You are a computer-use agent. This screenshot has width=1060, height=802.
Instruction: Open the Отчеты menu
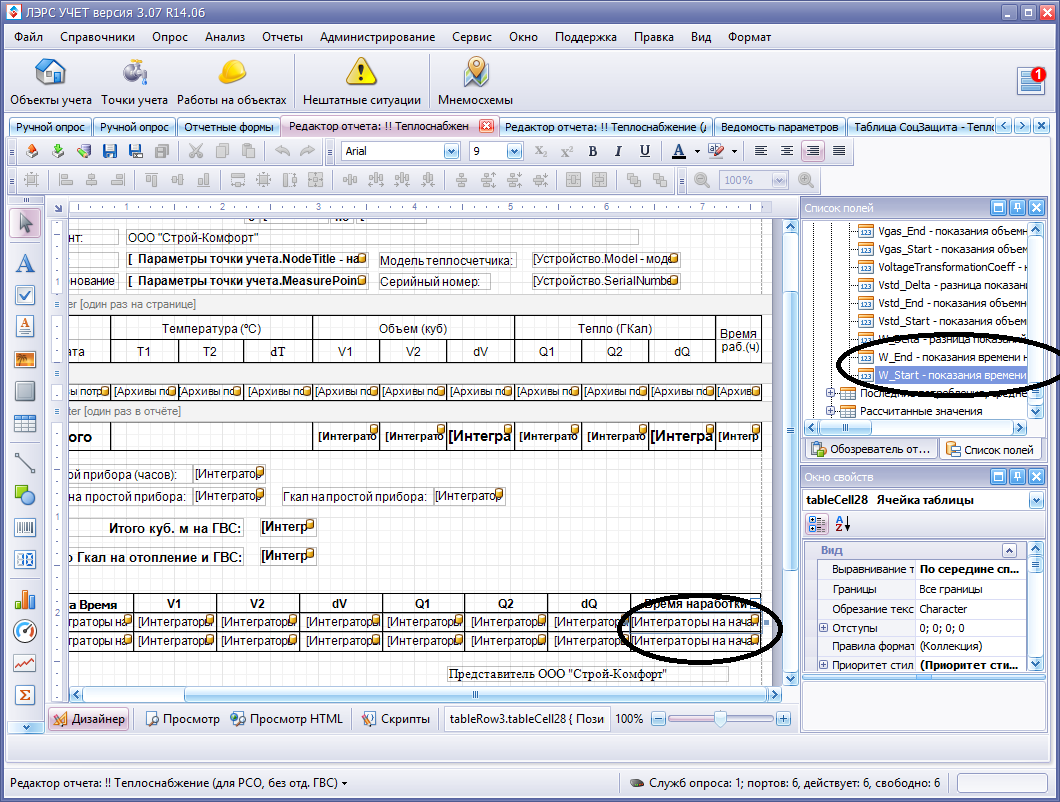283,37
